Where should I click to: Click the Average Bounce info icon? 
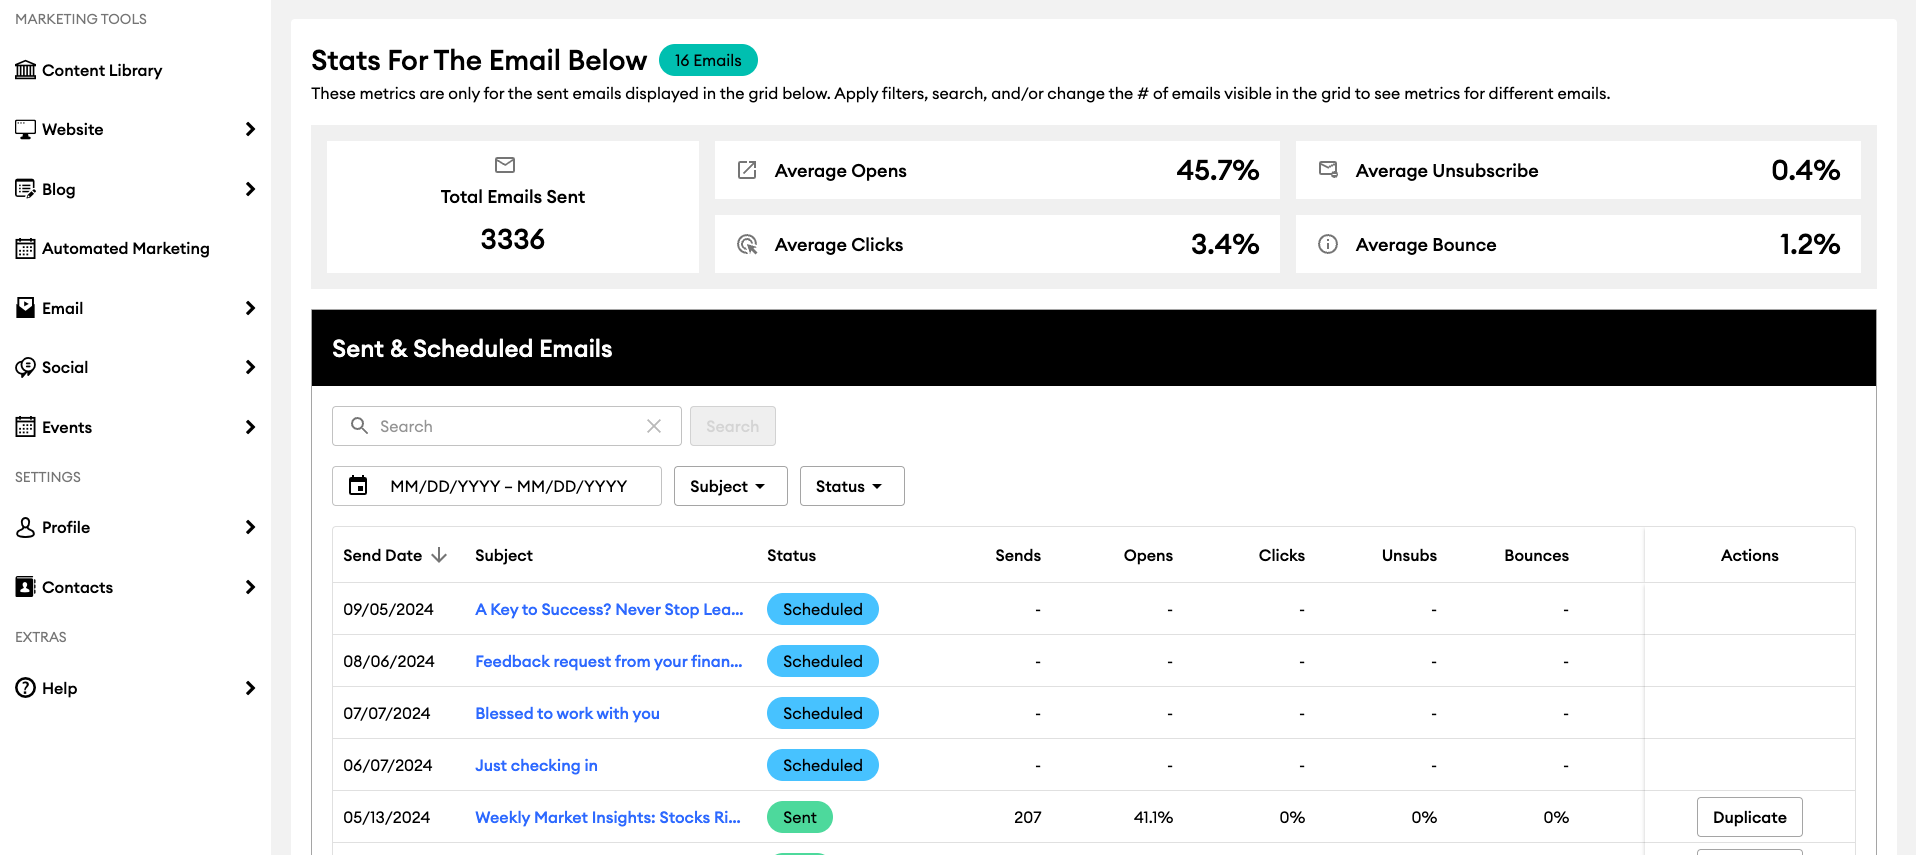coord(1328,245)
